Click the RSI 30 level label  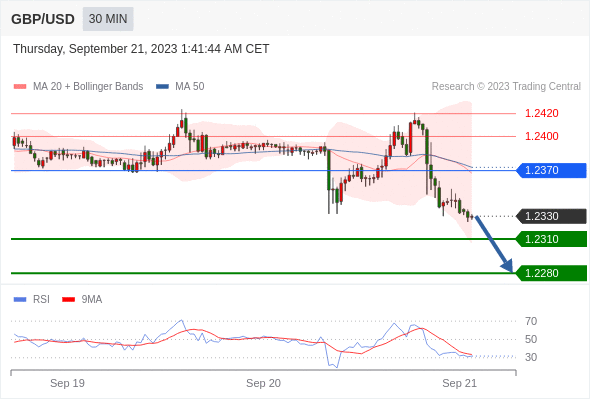(531, 357)
